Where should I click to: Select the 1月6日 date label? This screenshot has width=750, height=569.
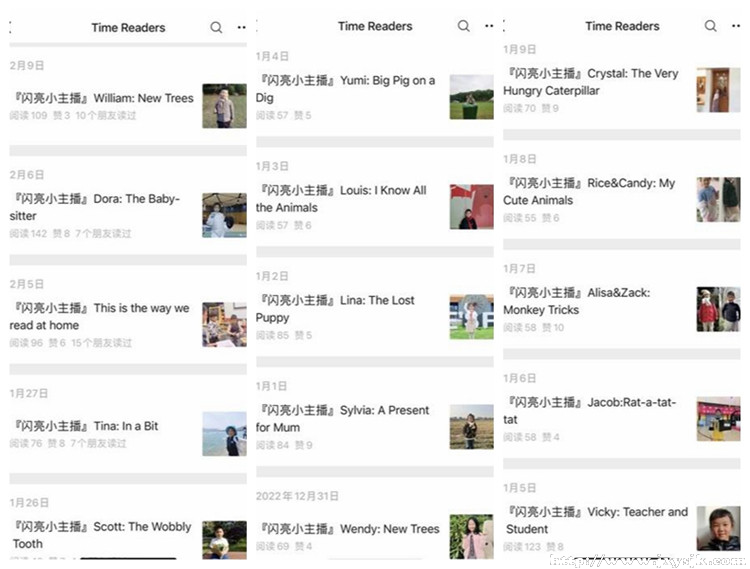pyautogui.click(x=519, y=378)
